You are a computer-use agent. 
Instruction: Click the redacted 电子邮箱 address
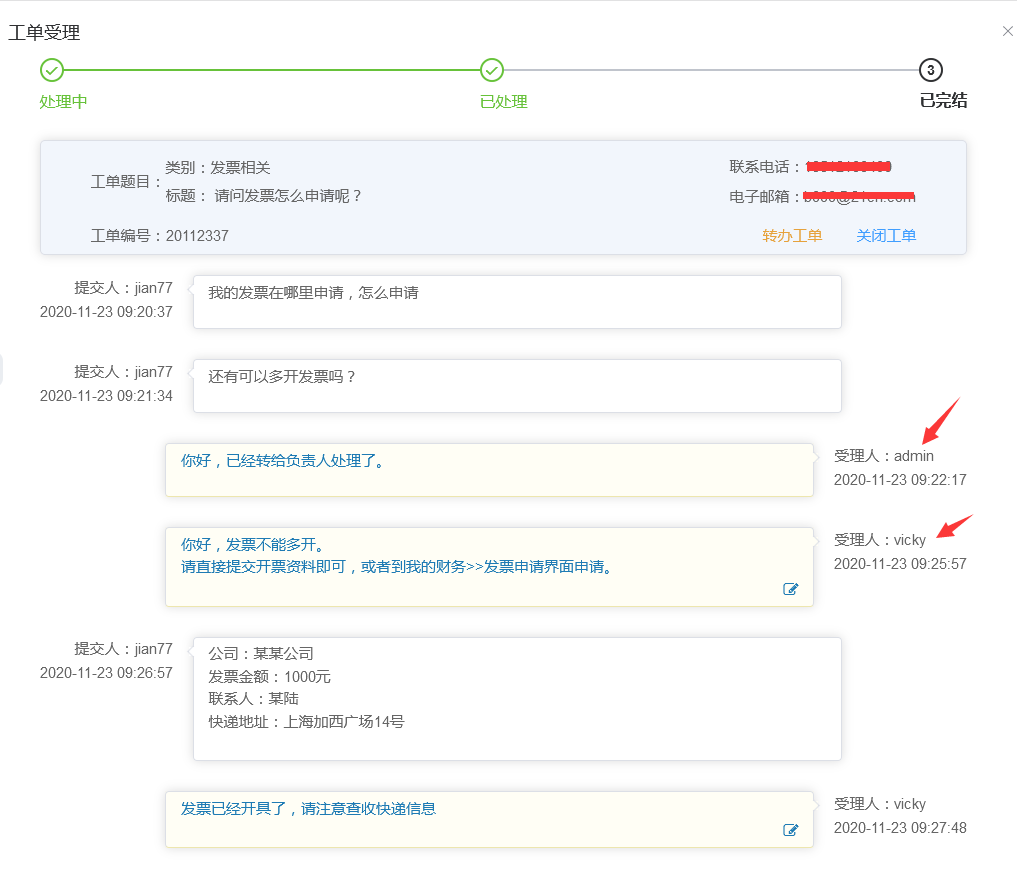(859, 197)
